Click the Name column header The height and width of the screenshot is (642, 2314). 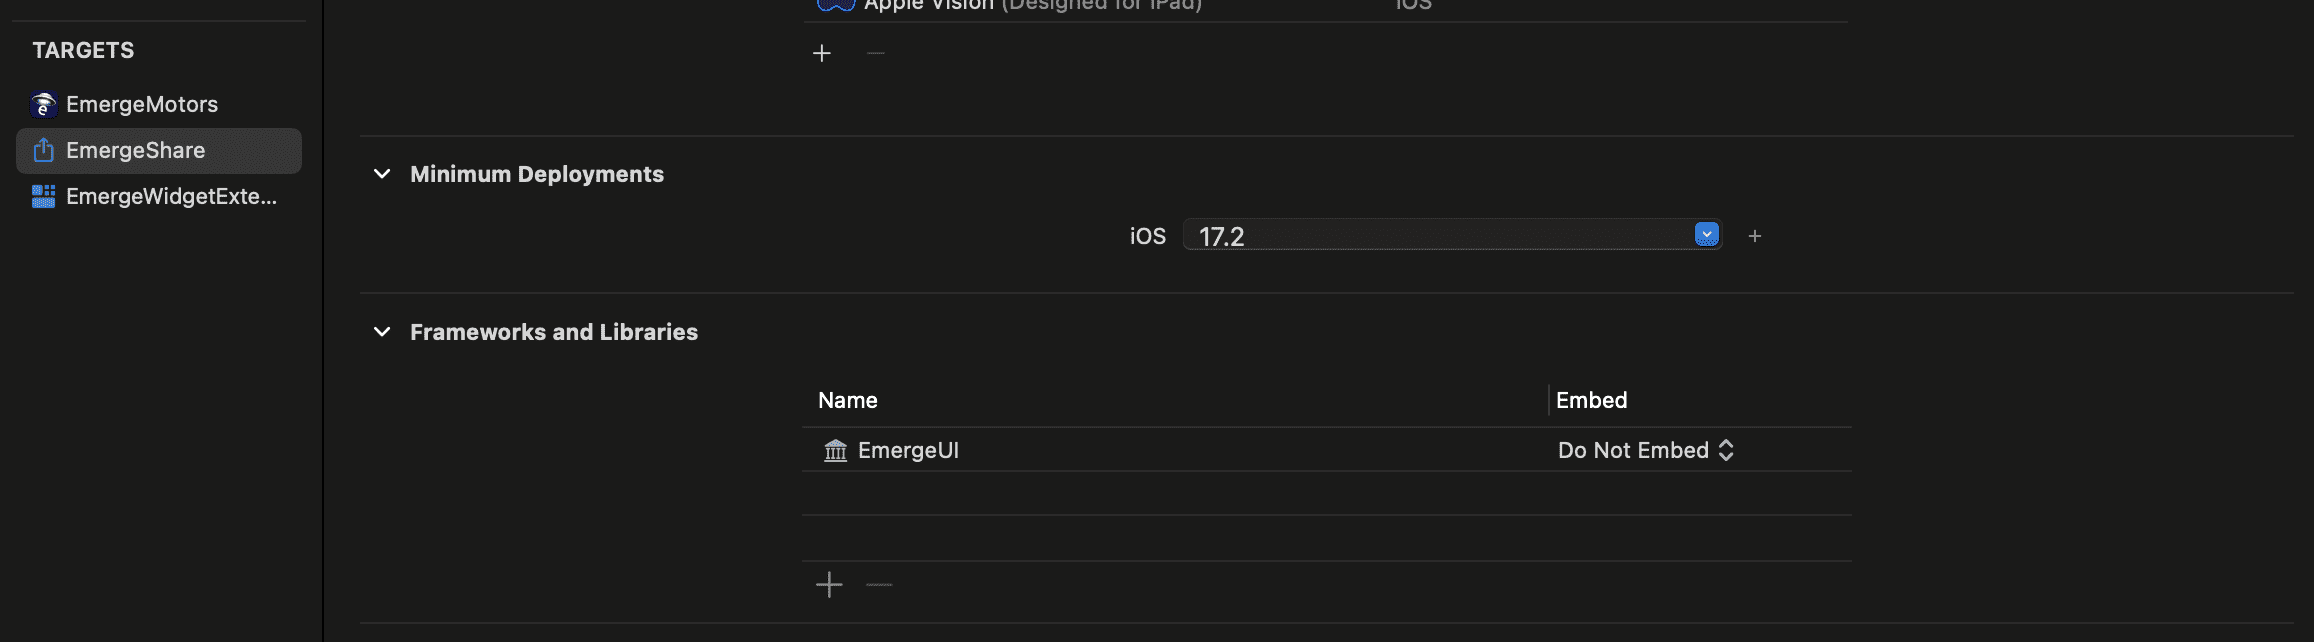pos(848,400)
